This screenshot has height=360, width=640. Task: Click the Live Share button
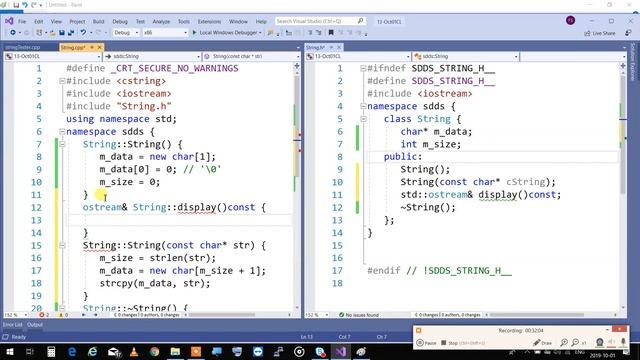[x=600, y=33]
